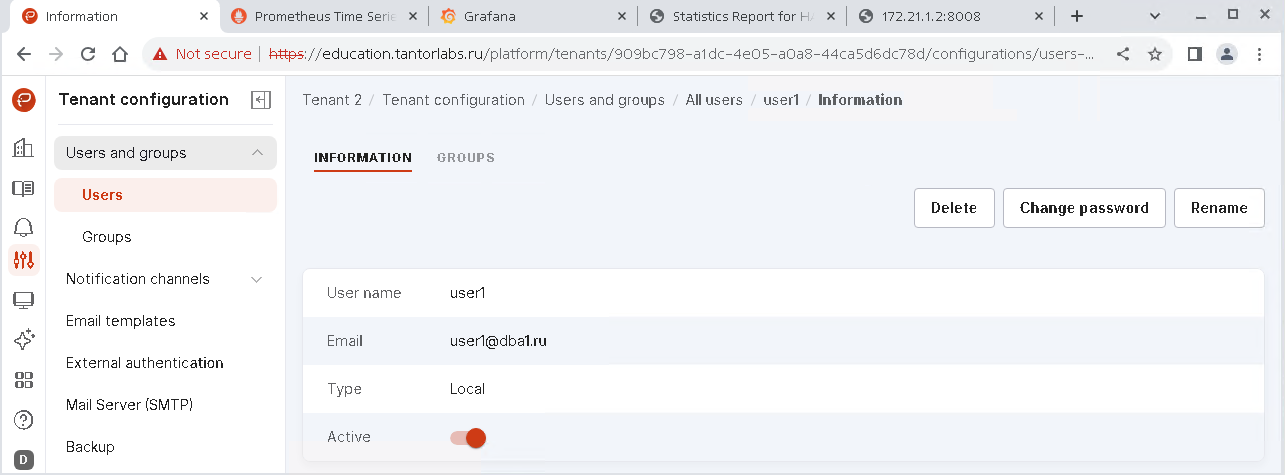Image resolution: width=1285 pixels, height=475 pixels.
Task: Toggle the Active switch for user1
Action: pos(468,437)
